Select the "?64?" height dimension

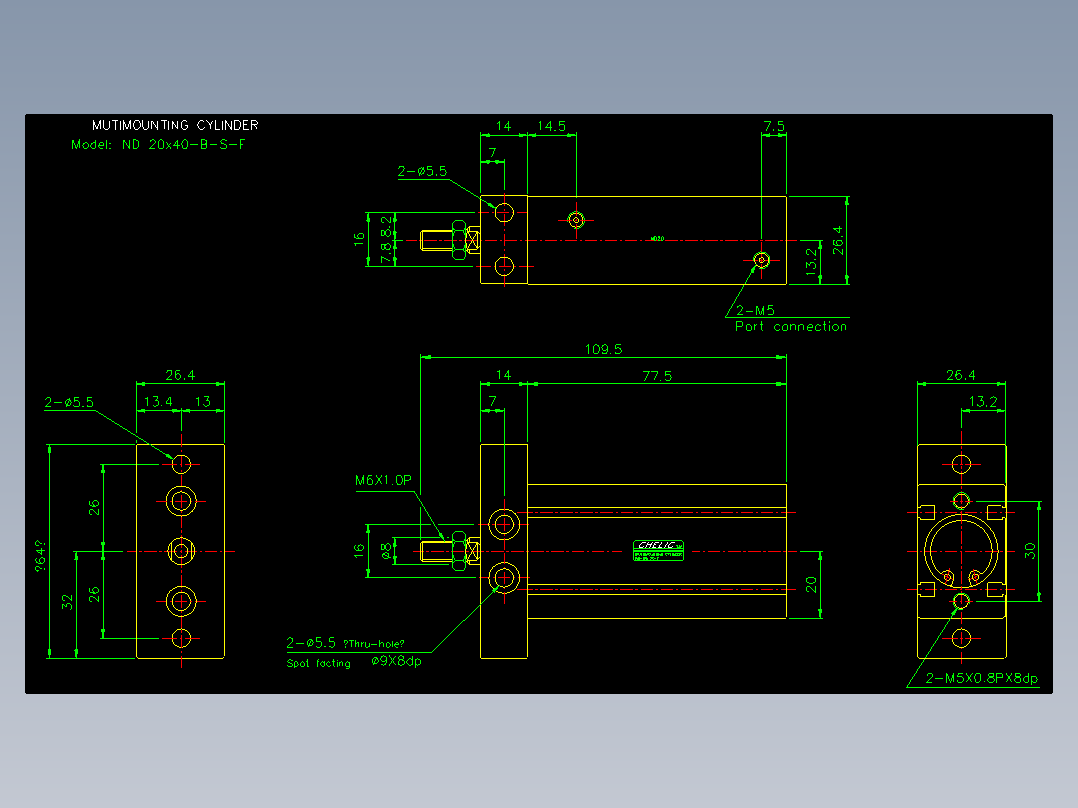click(41, 556)
